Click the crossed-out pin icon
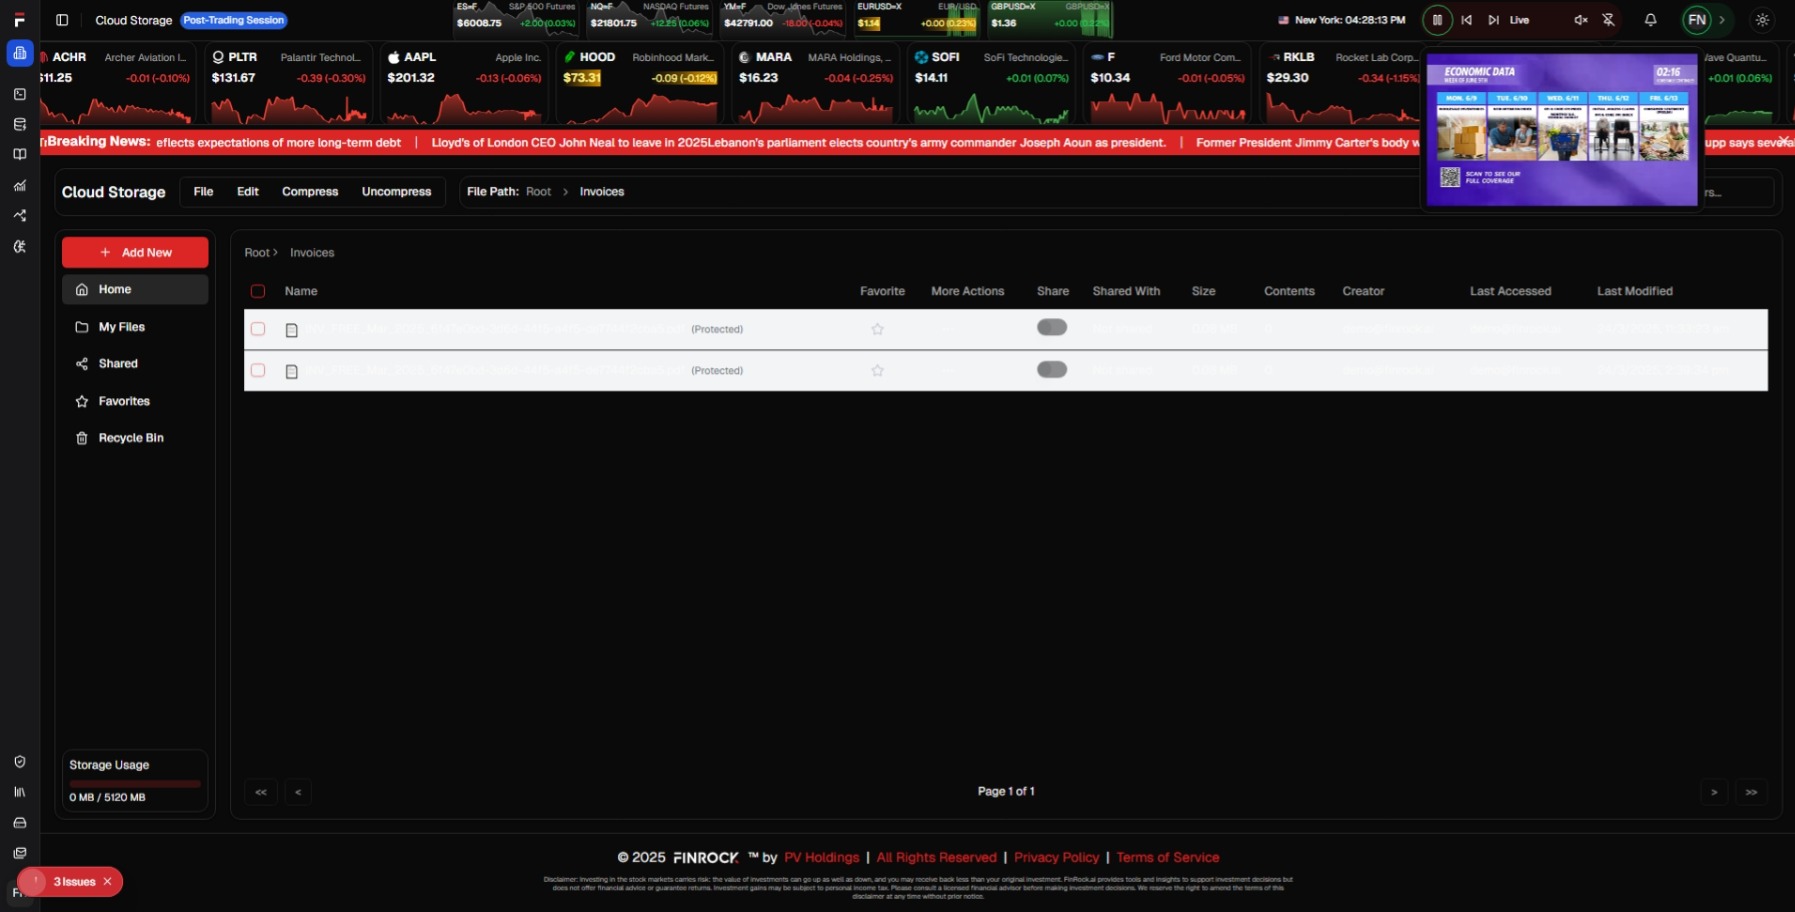This screenshot has width=1795, height=912. 1609,20
